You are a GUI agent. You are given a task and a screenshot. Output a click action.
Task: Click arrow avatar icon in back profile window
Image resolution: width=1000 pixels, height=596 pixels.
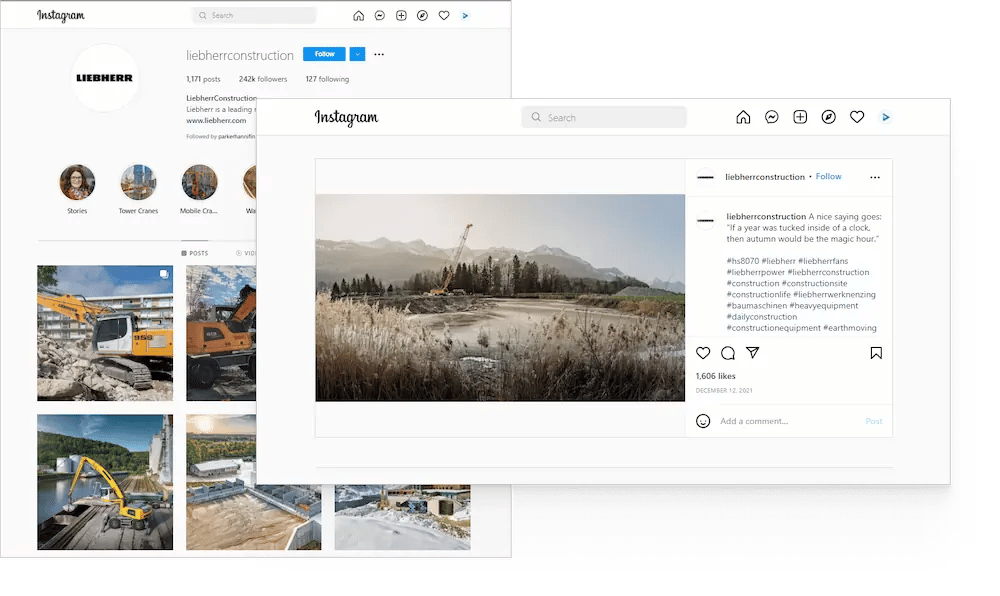465,15
